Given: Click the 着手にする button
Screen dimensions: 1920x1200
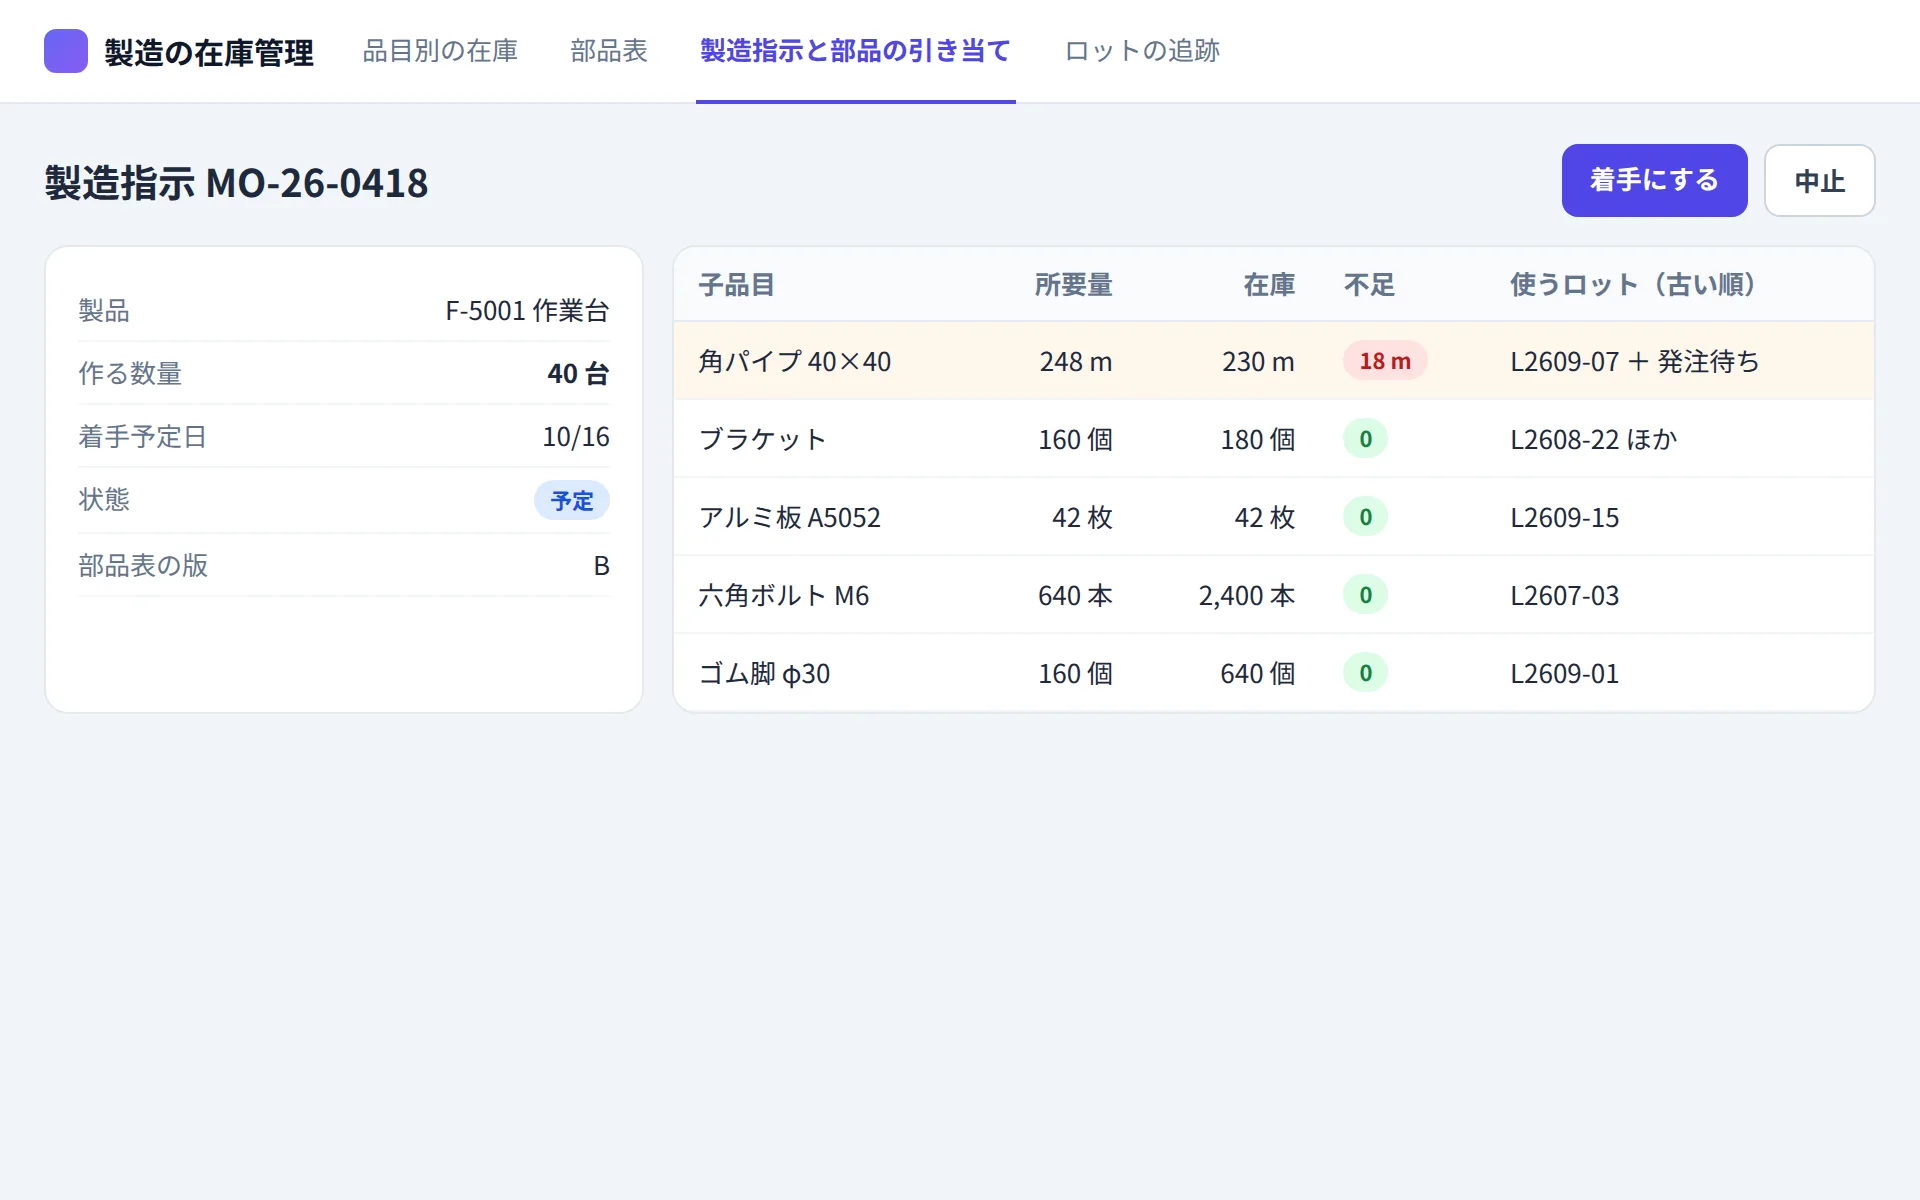Looking at the screenshot, I should pyautogui.click(x=1655, y=180).
